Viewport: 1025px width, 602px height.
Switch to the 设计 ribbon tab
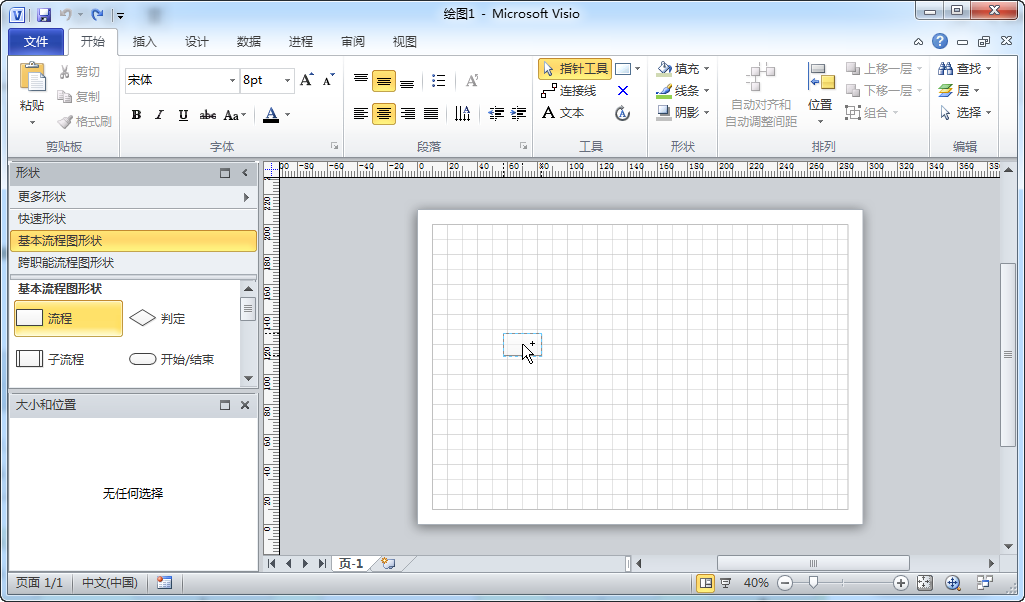coord(197,42)
